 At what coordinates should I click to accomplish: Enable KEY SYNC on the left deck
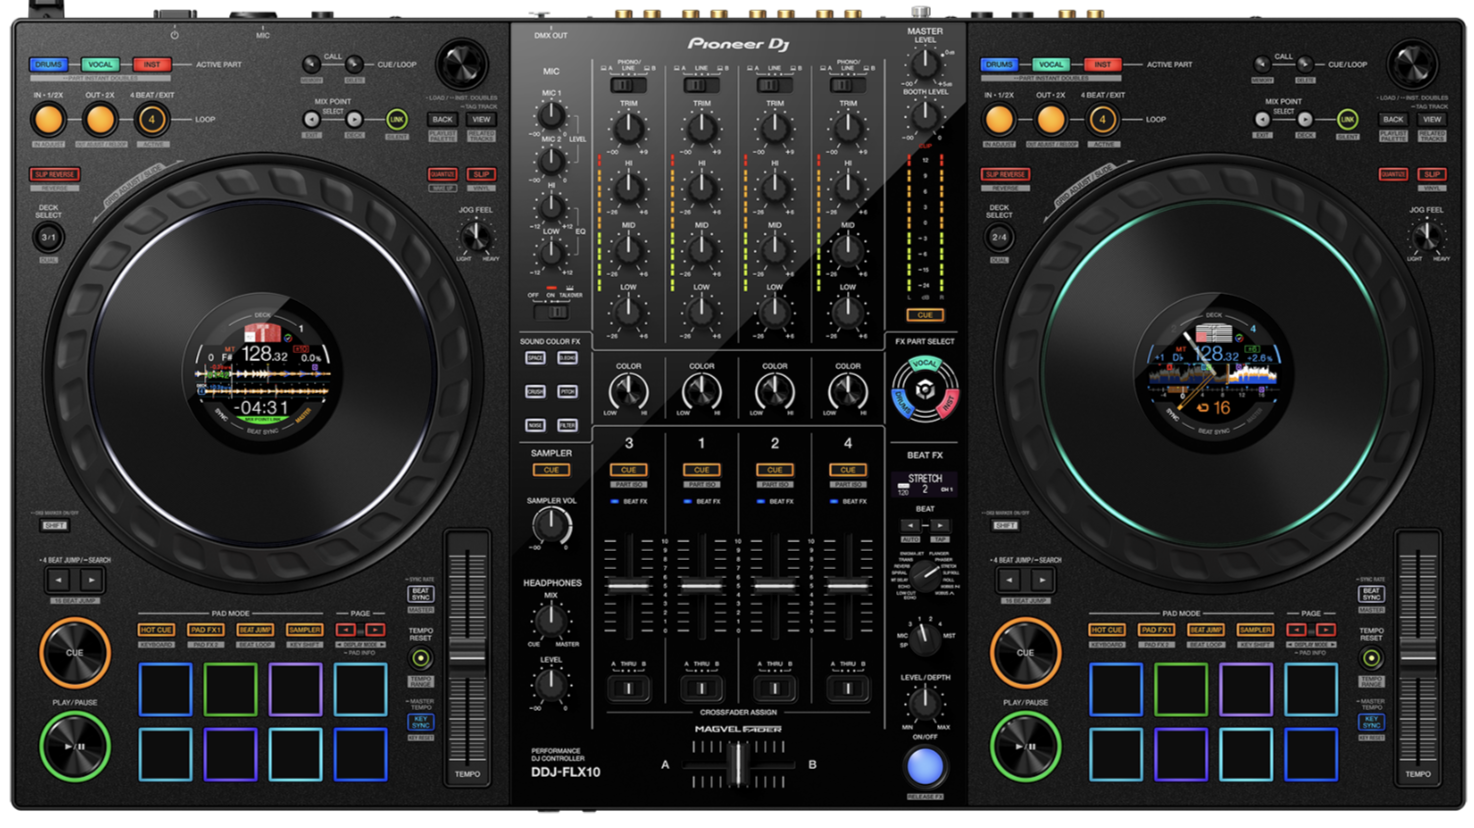(420, 722)
